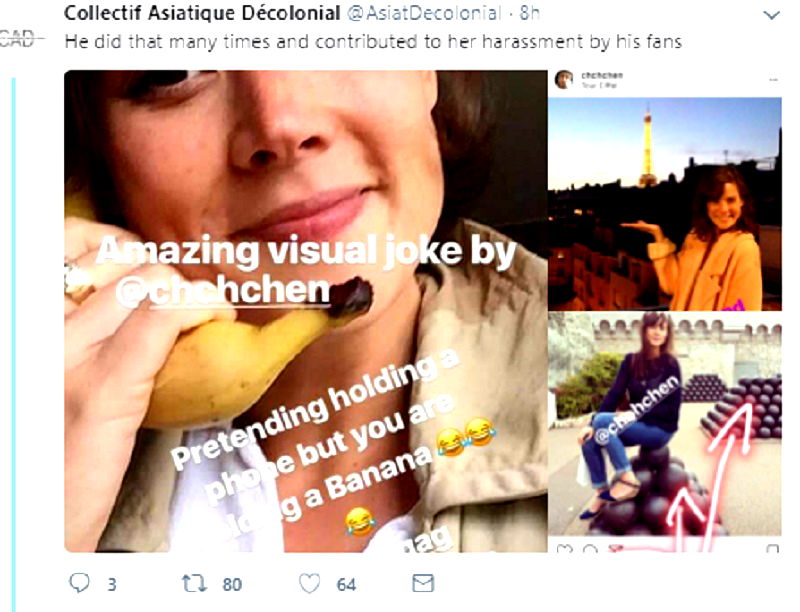Click the embedded post three-dot menu

click(773, 80)
